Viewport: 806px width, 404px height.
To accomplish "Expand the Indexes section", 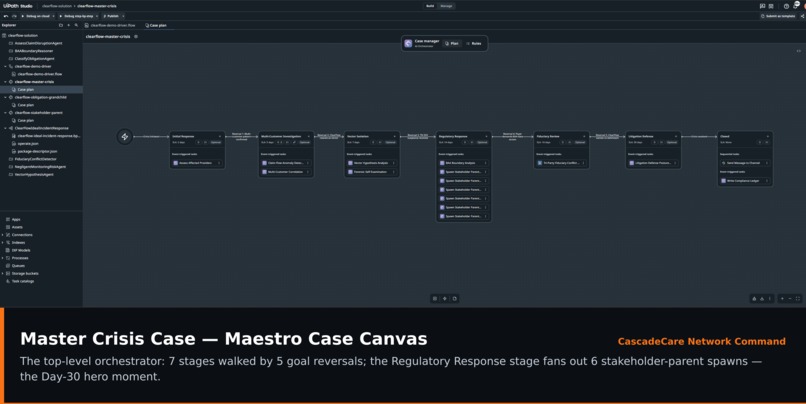I will pyautogui.click(x=3, y=243).
